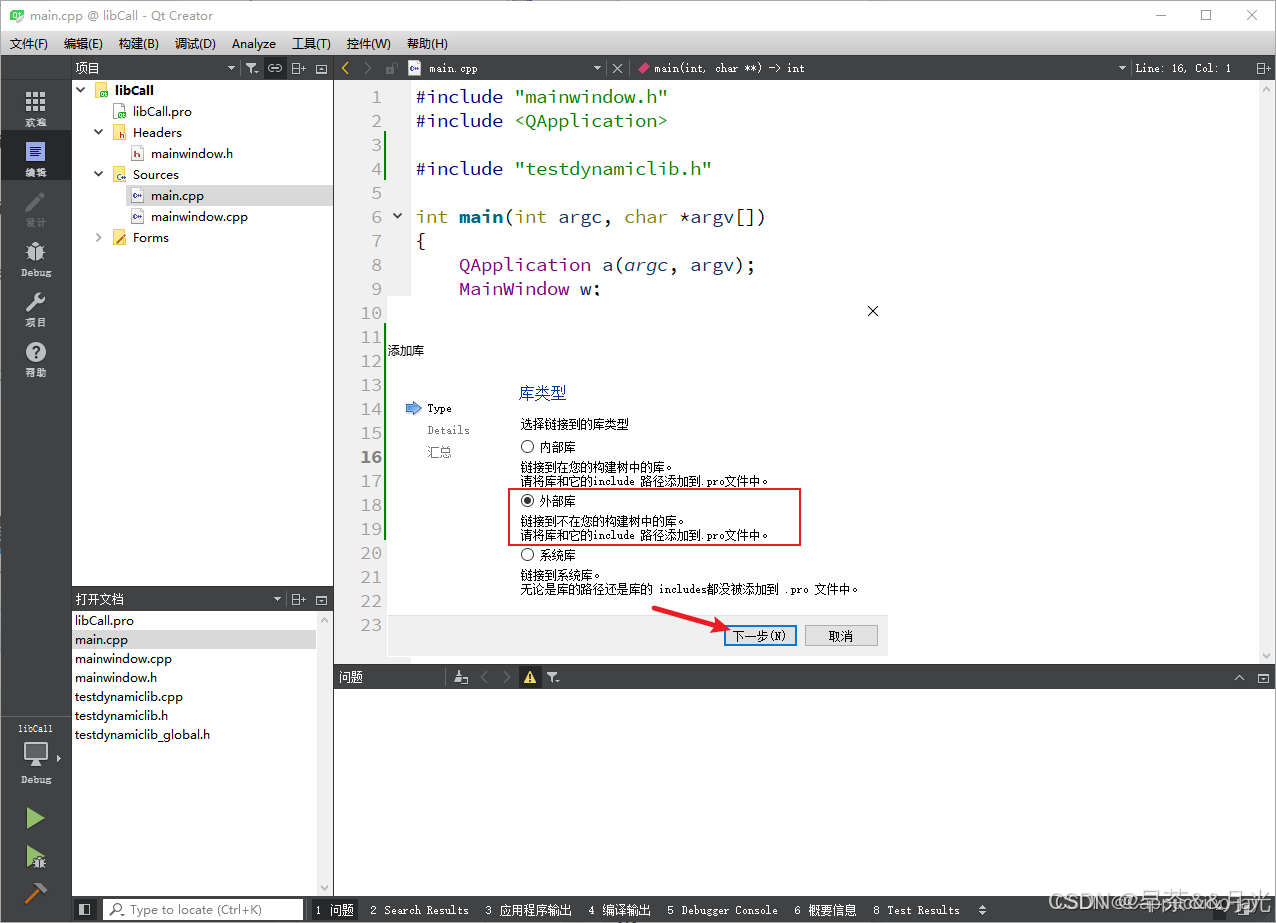Minimize the issues output pane with up arrow

(x=1240, y=677)
